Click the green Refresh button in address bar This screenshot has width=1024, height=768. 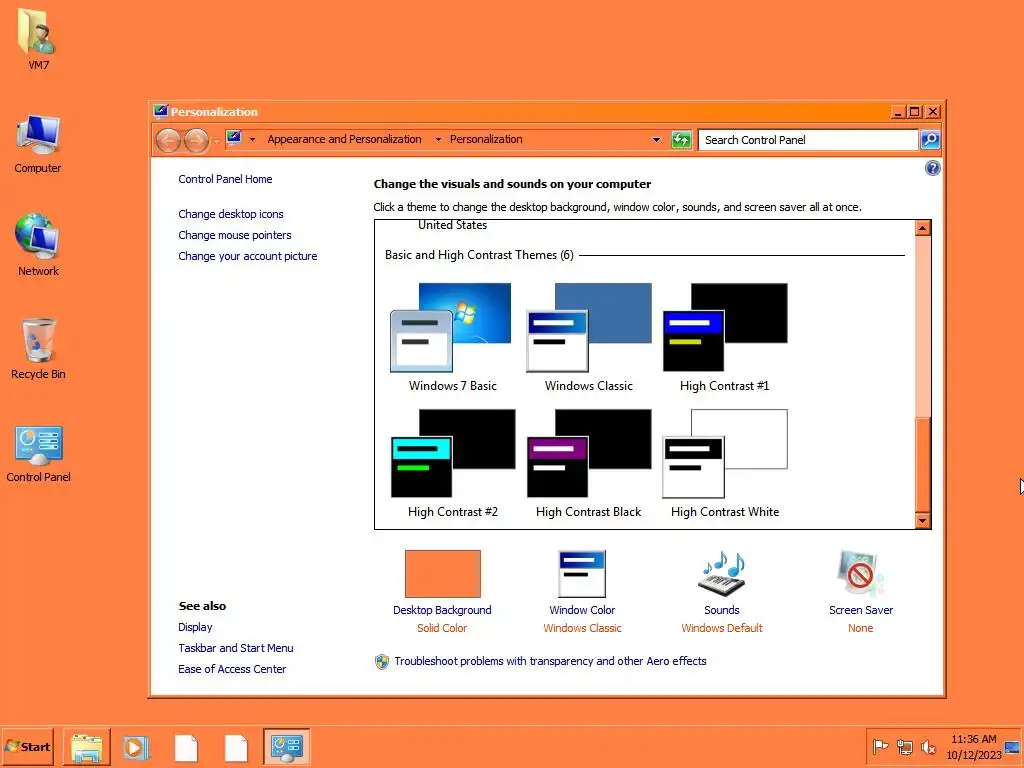coord(680,140)
